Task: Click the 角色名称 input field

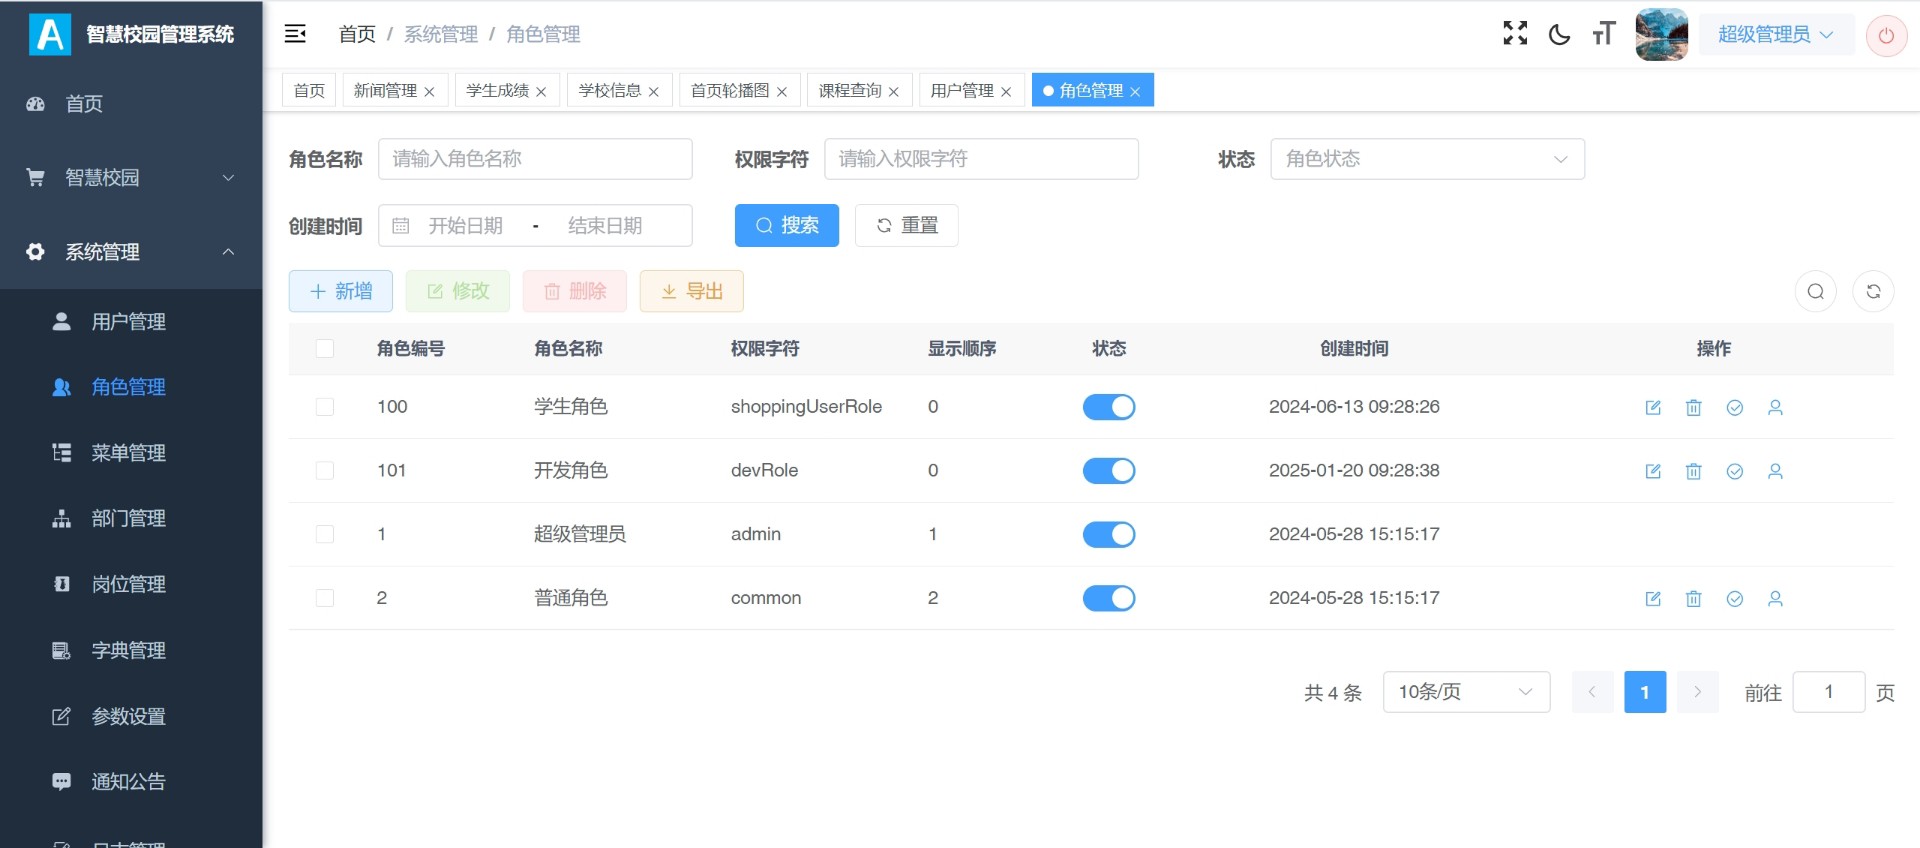Action: (x=535, y=159)
